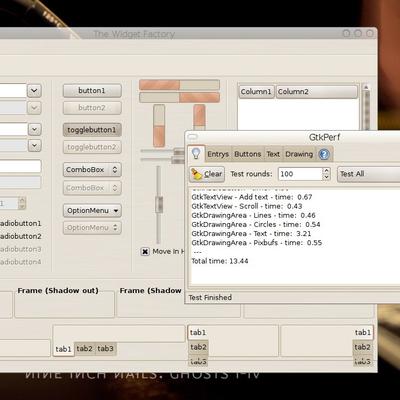Image resolution: width=400 pixels, height=400 pixels.
Task: Switch to the Entrys tab
Action: click(218, 154)
